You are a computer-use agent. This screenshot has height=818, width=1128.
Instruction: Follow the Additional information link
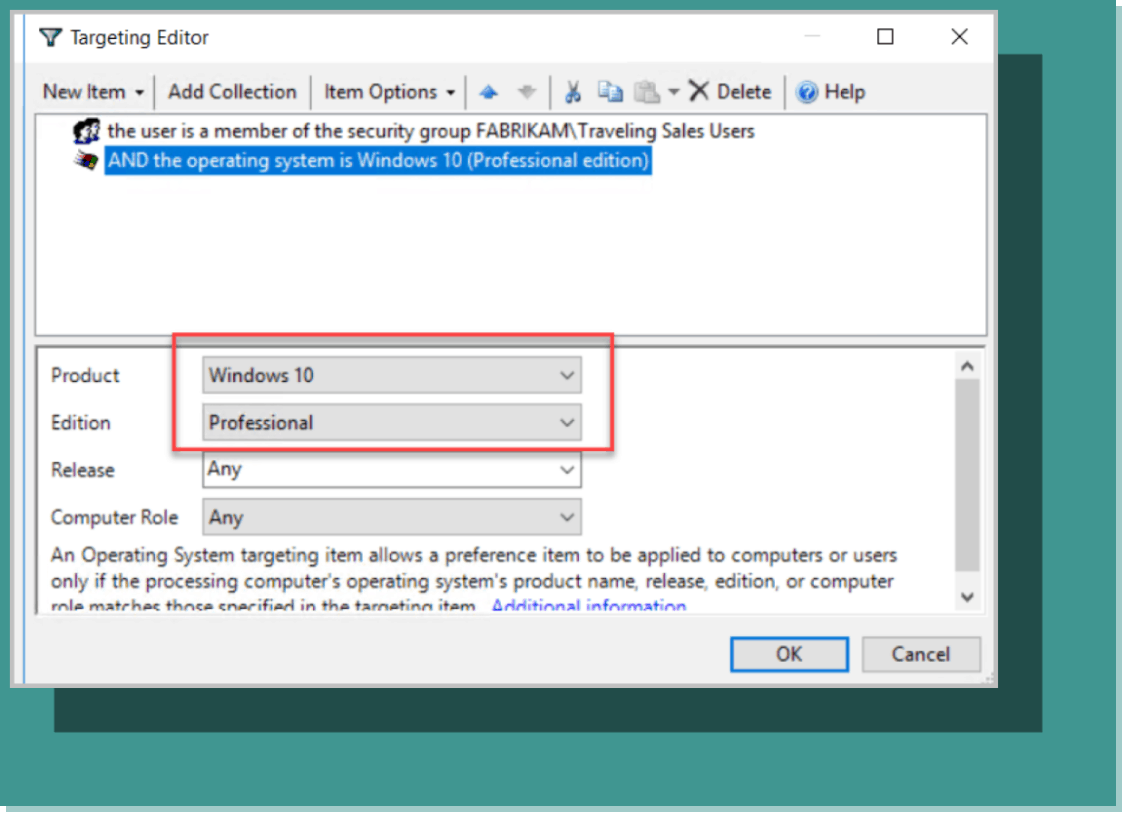[x=588, y=606]
